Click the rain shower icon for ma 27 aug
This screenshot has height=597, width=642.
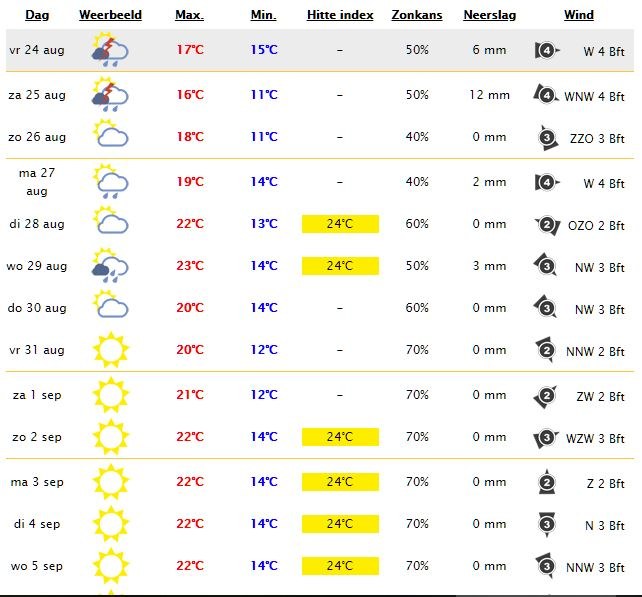pyautogui.click(x=110, y=181)
